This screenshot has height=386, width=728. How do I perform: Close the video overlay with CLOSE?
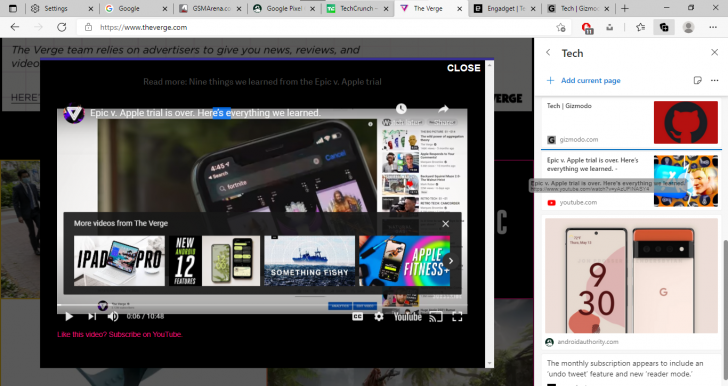[x=463, y=68]
